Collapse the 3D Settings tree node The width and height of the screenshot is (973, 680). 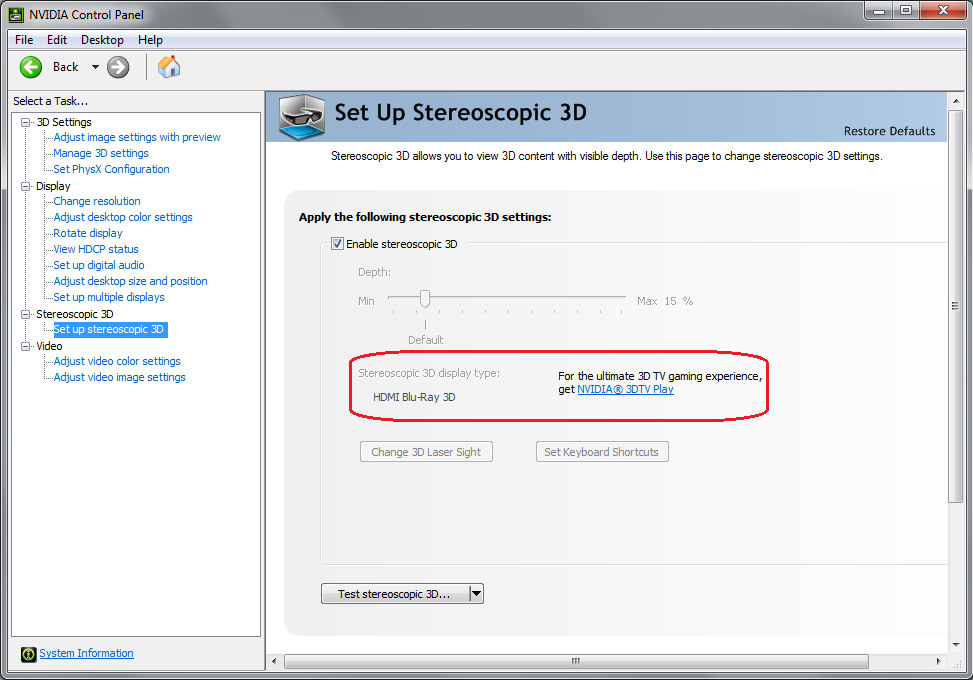pyautogui.click(x=25, y=122)
